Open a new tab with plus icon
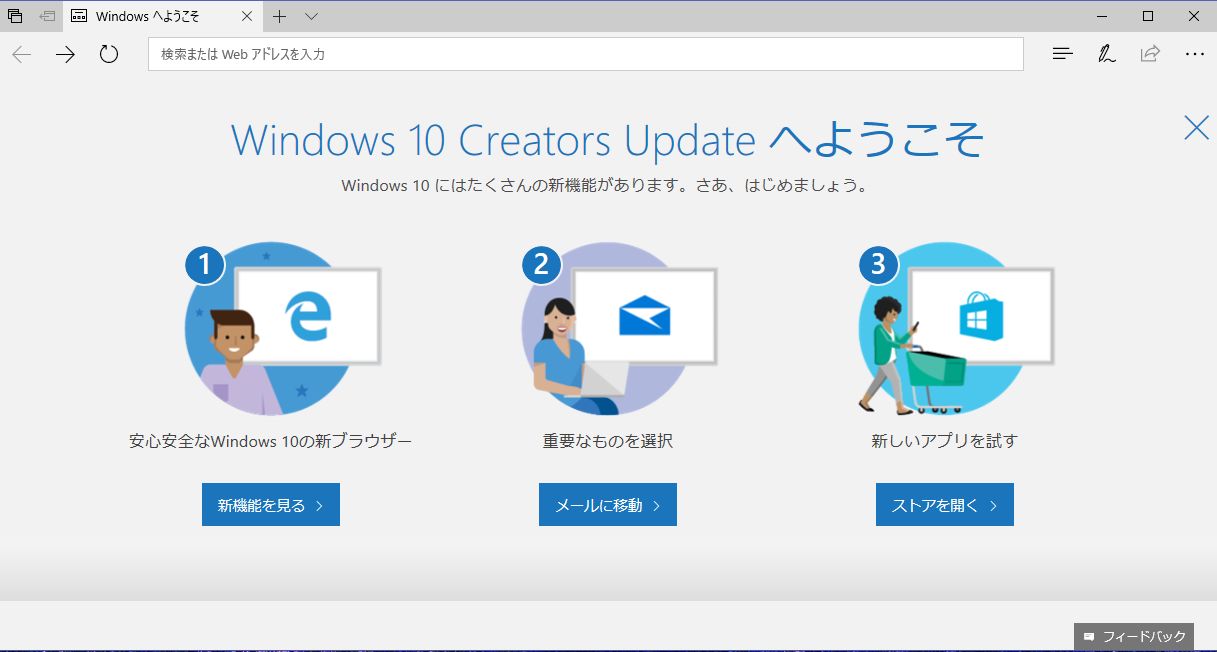This screenshot has width=1217, height=652. point(280,16)
